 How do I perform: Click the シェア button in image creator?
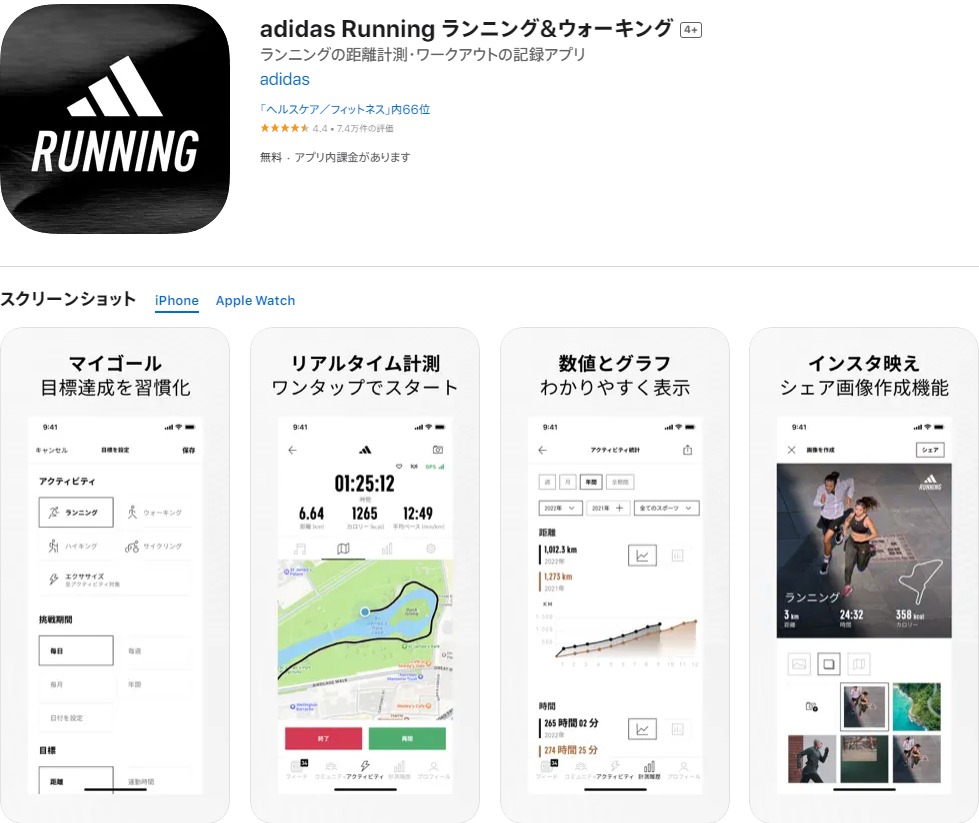click(930, 450)
